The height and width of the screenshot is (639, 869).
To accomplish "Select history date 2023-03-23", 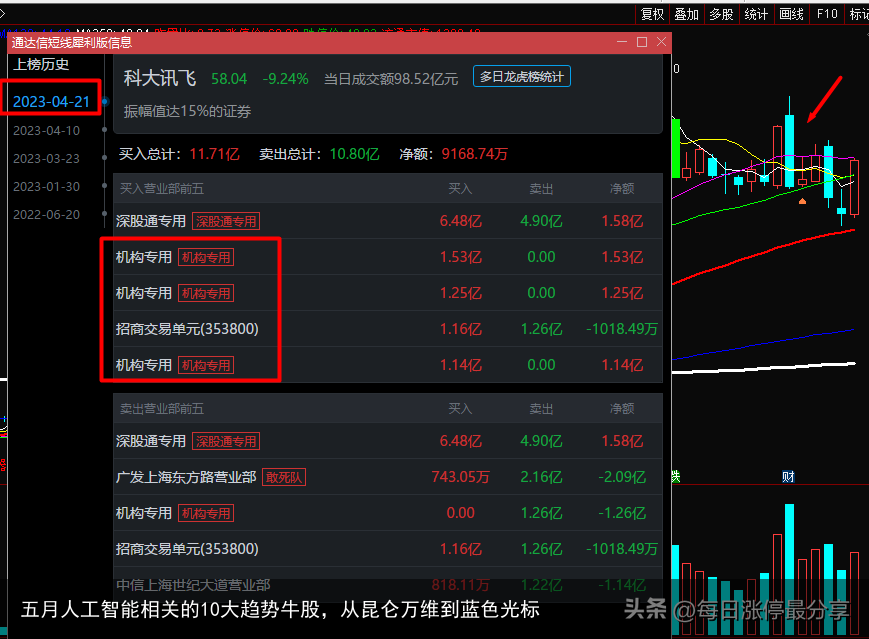I will click(x=47, y=159).
